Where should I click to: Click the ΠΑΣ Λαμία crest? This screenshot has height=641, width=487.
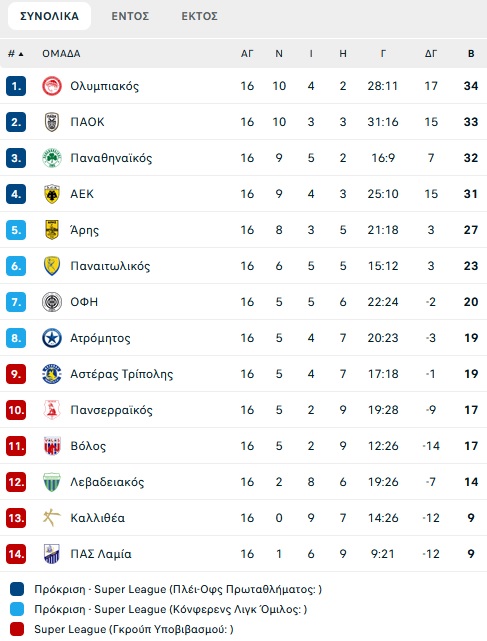(x=52, y=554)
